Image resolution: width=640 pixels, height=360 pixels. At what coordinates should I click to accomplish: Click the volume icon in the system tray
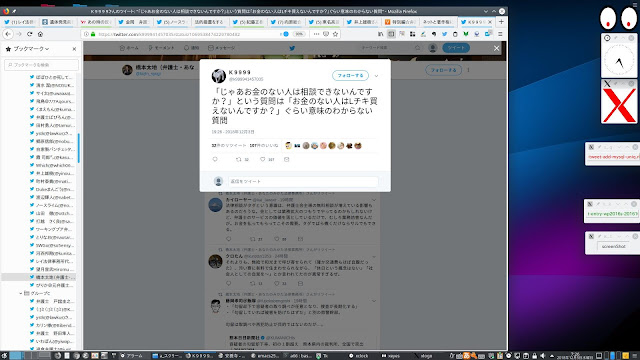coord(543,356)
